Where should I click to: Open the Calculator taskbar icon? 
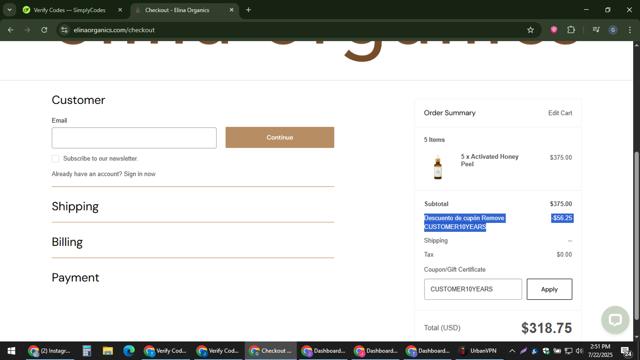pyautogui.click(x=87, y=351)
